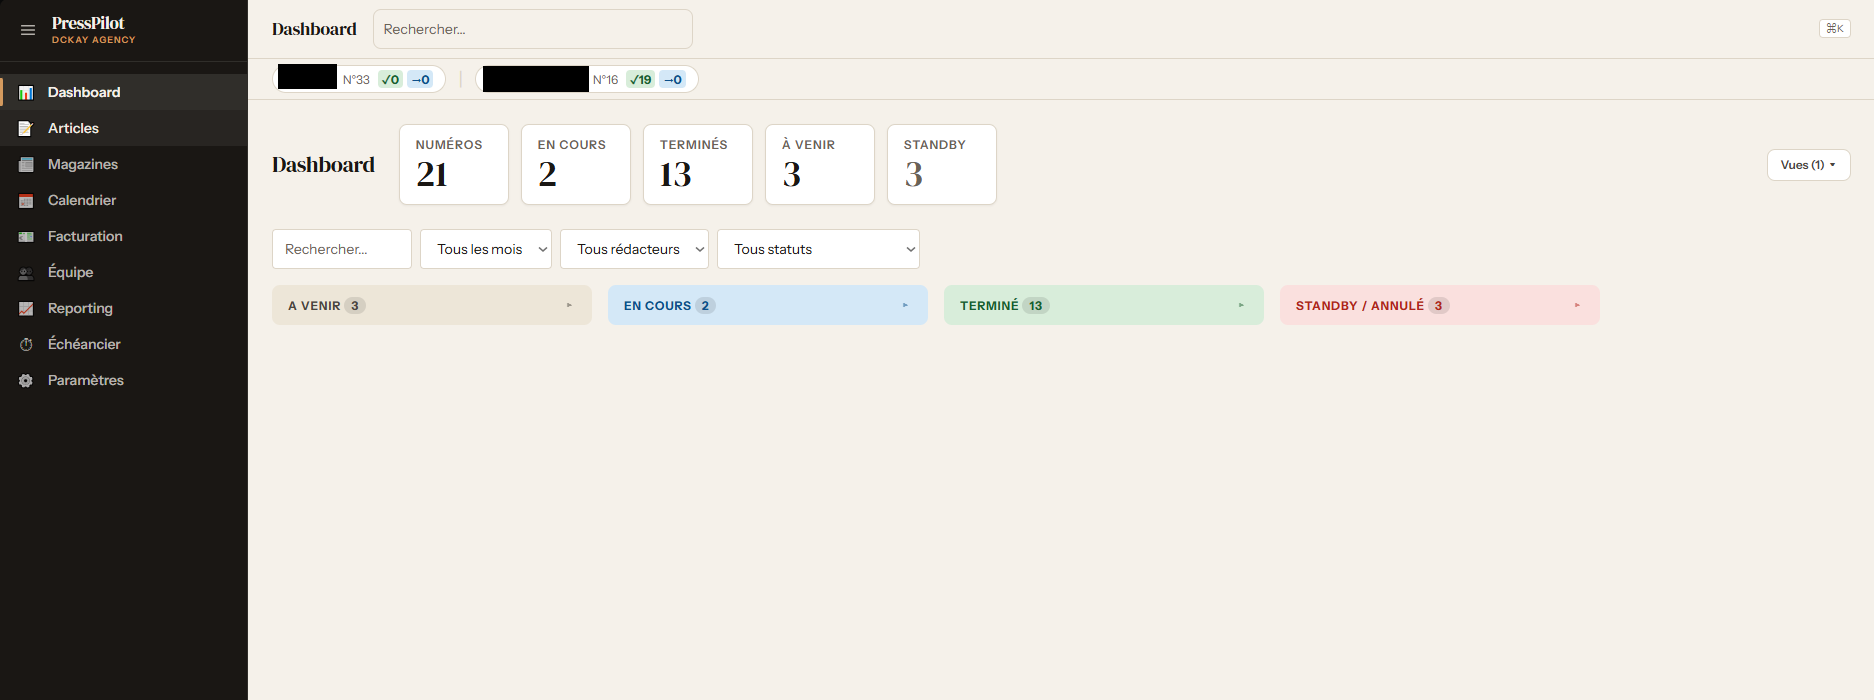The width and height of the screenshot is (1874, 700).
Task: Click the Paramètres gear icon
Action: click(26, 381)
